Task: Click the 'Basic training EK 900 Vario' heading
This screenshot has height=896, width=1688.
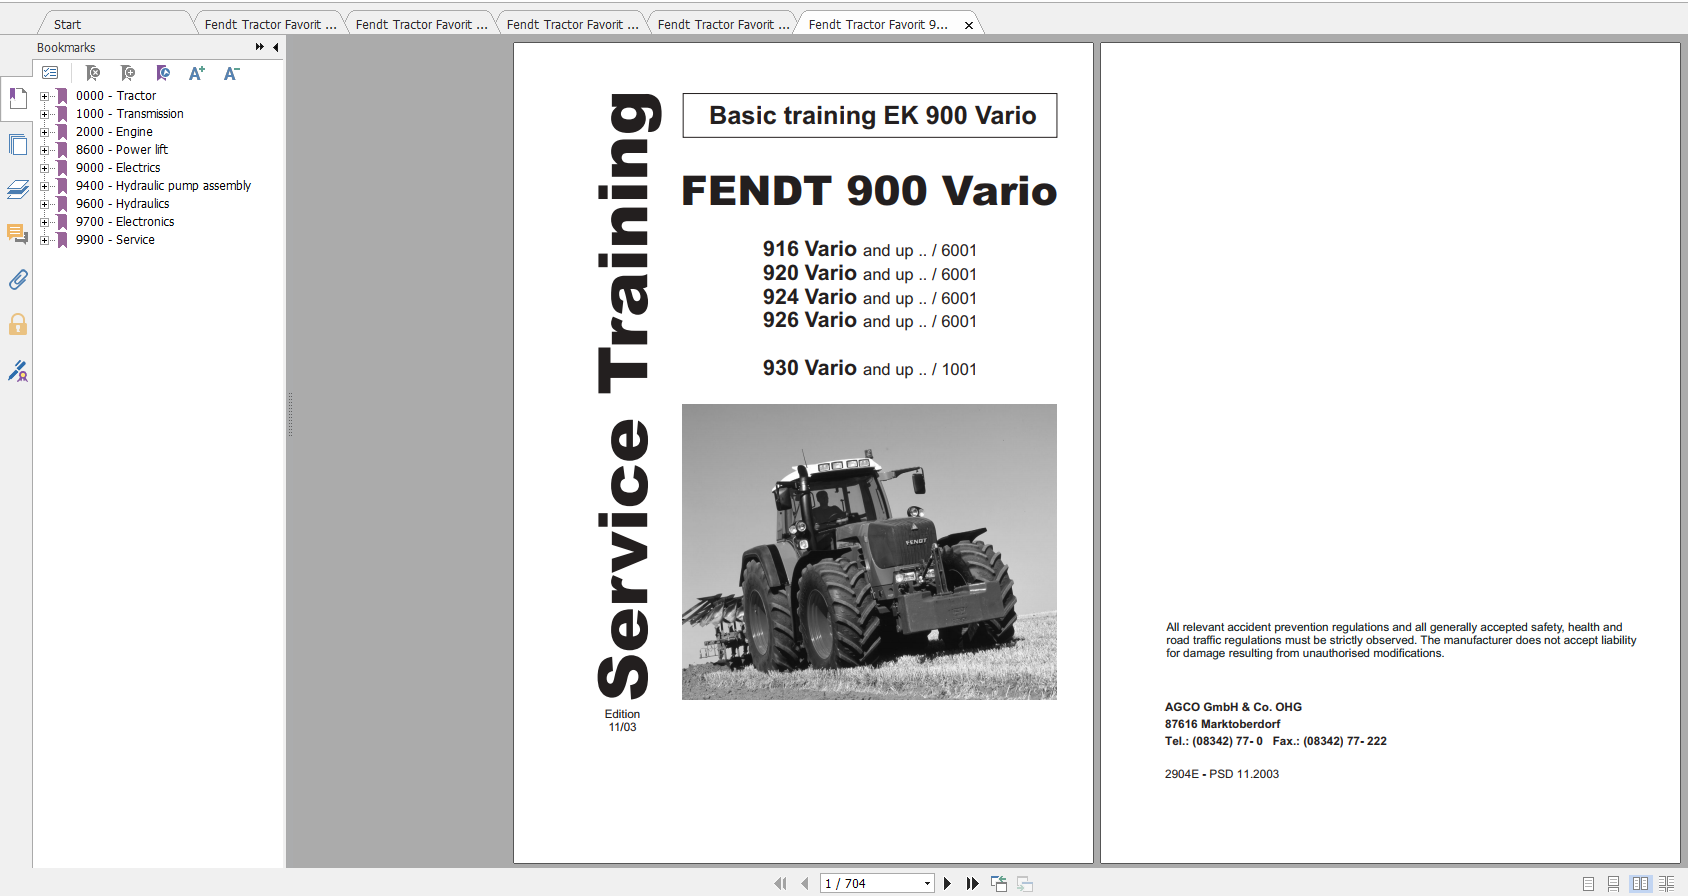Action: point(872,116)
